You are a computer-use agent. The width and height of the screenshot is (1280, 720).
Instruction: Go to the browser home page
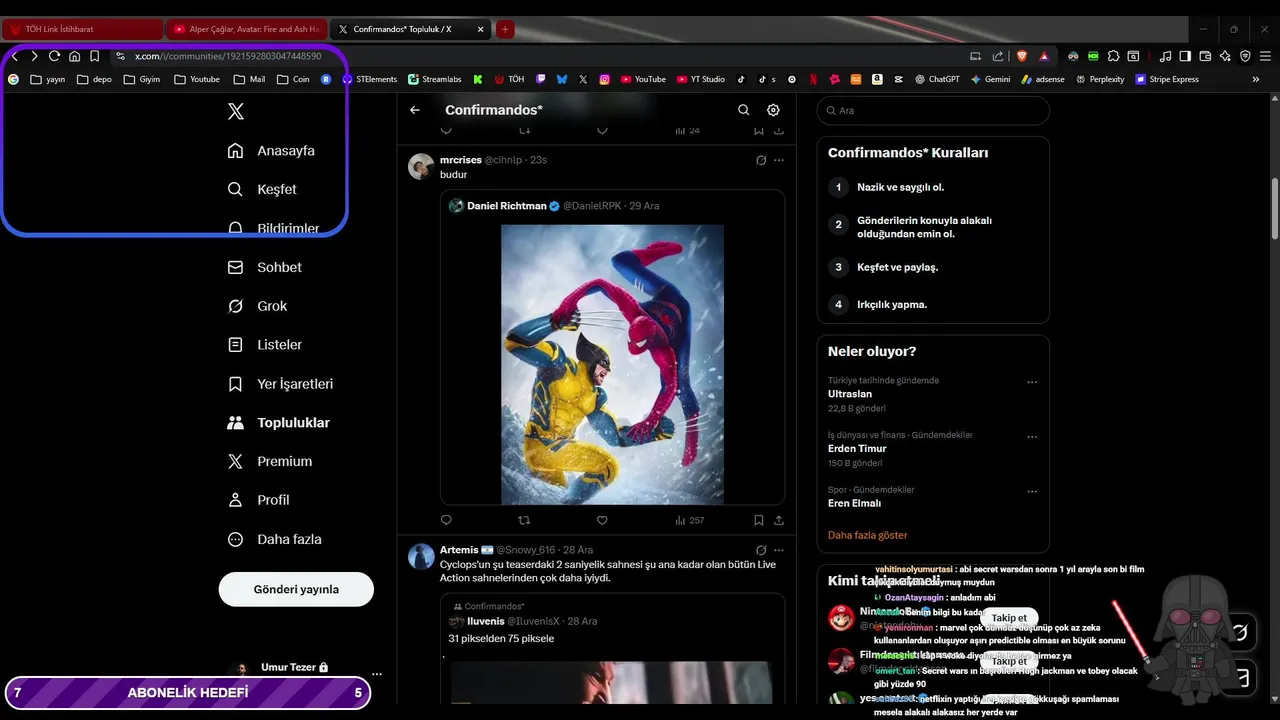click(74, 56)
